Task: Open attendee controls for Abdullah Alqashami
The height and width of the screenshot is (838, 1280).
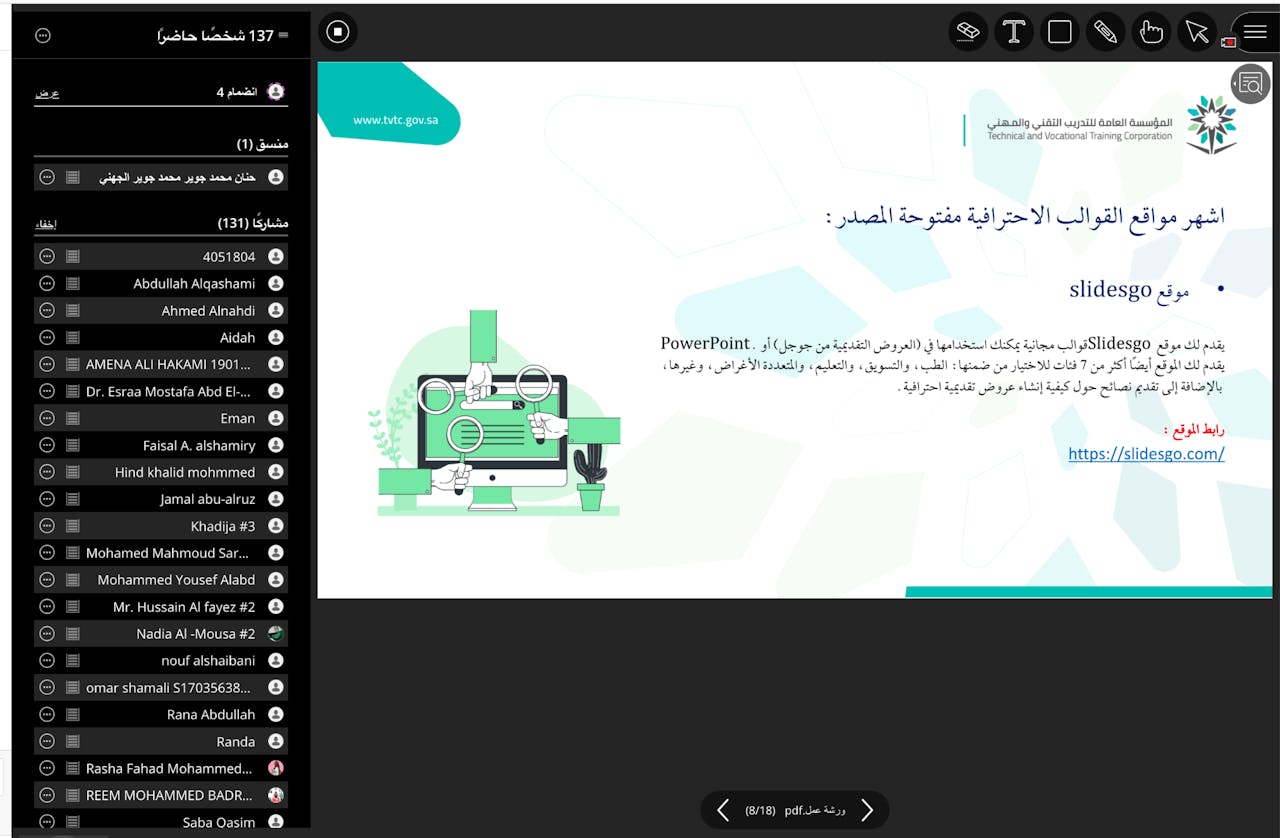Action: (x=46, y=284)
